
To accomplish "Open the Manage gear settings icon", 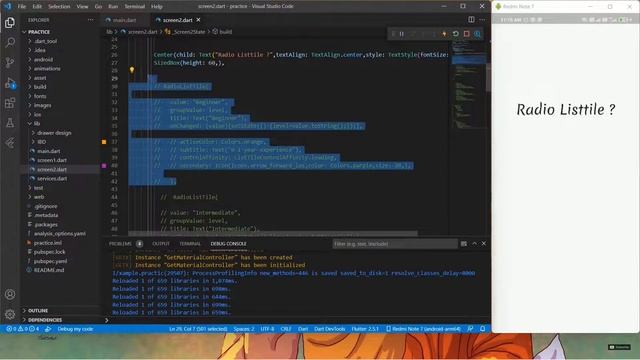I will [10, 314].
